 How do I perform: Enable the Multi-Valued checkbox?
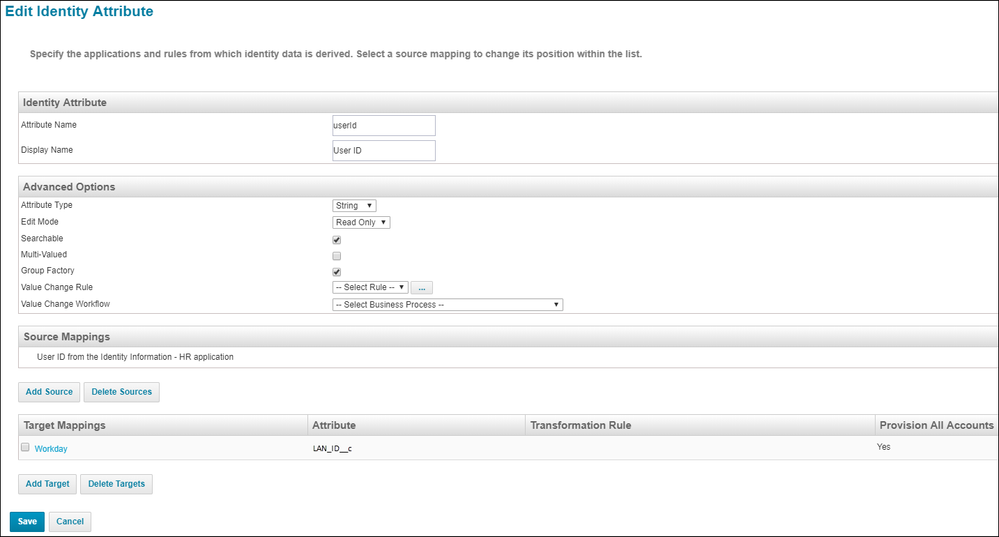pyautogui.click(x=337, y=256)
